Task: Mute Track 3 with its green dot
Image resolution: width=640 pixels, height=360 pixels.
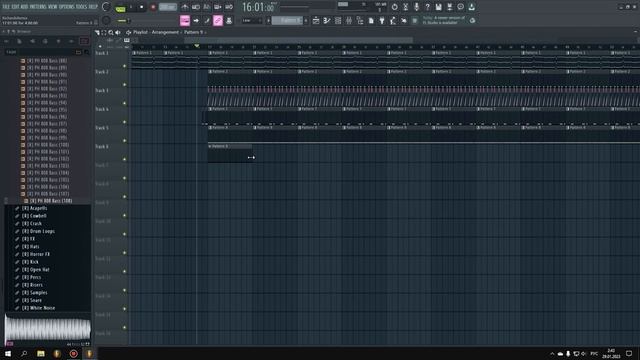Action: coord(124,103)
